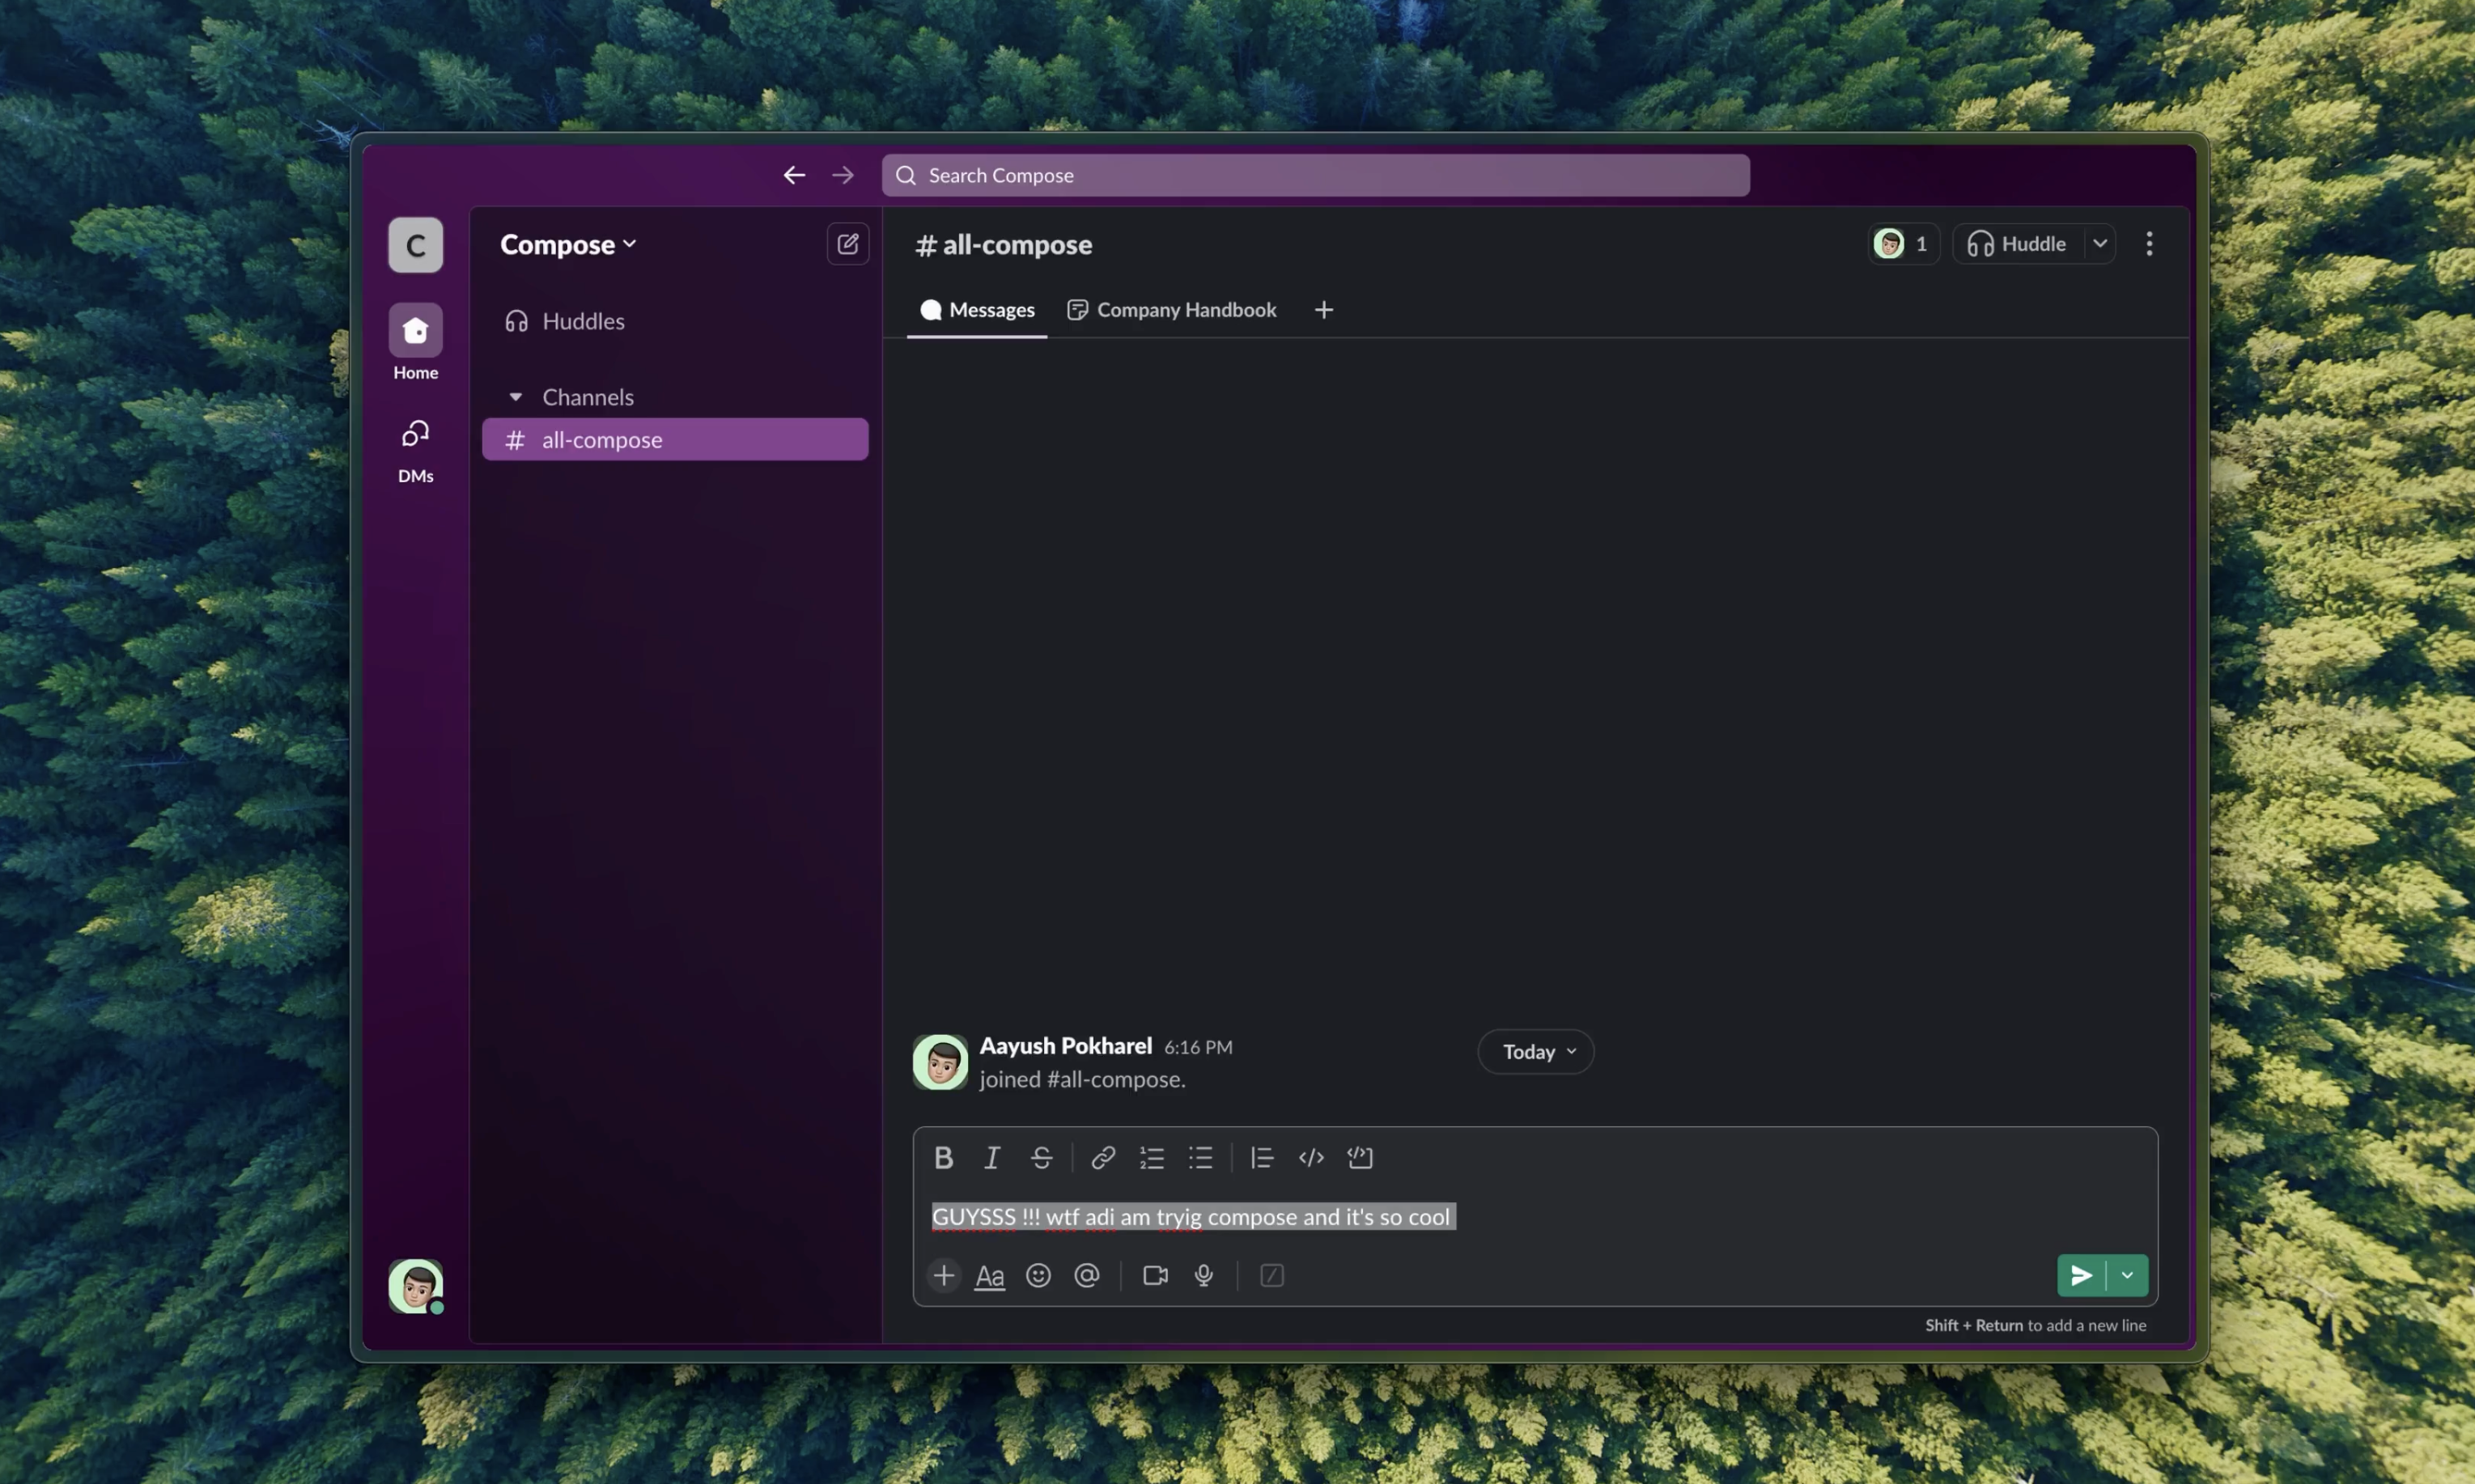This screenshot has width=2475, height=1484.
Task: Compose a new message with pencil icon
Action: [848, 244]
